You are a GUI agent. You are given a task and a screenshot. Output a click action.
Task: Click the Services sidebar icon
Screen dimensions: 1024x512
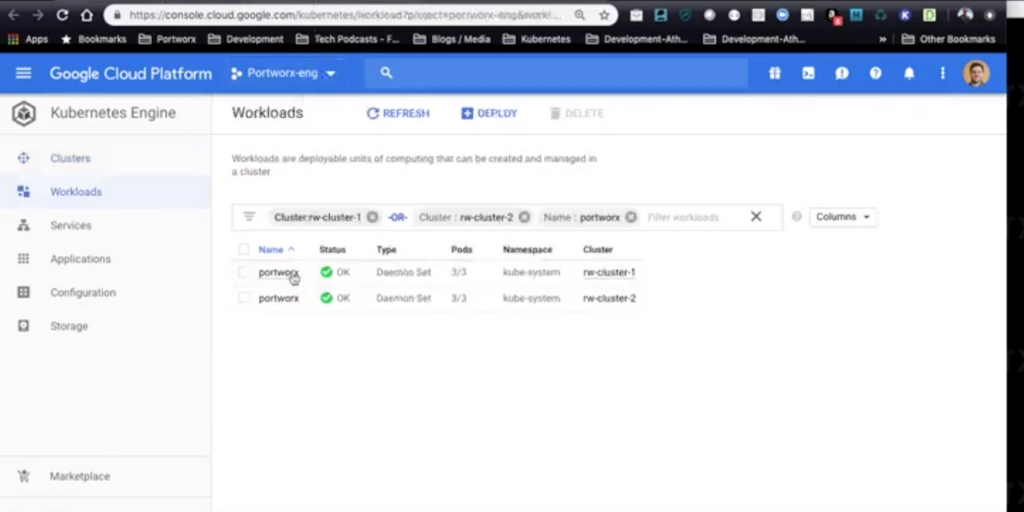(x=24, y=225)
